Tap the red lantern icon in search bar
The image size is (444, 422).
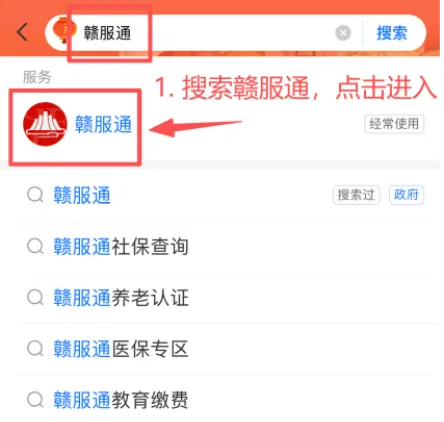coord(64,30)
